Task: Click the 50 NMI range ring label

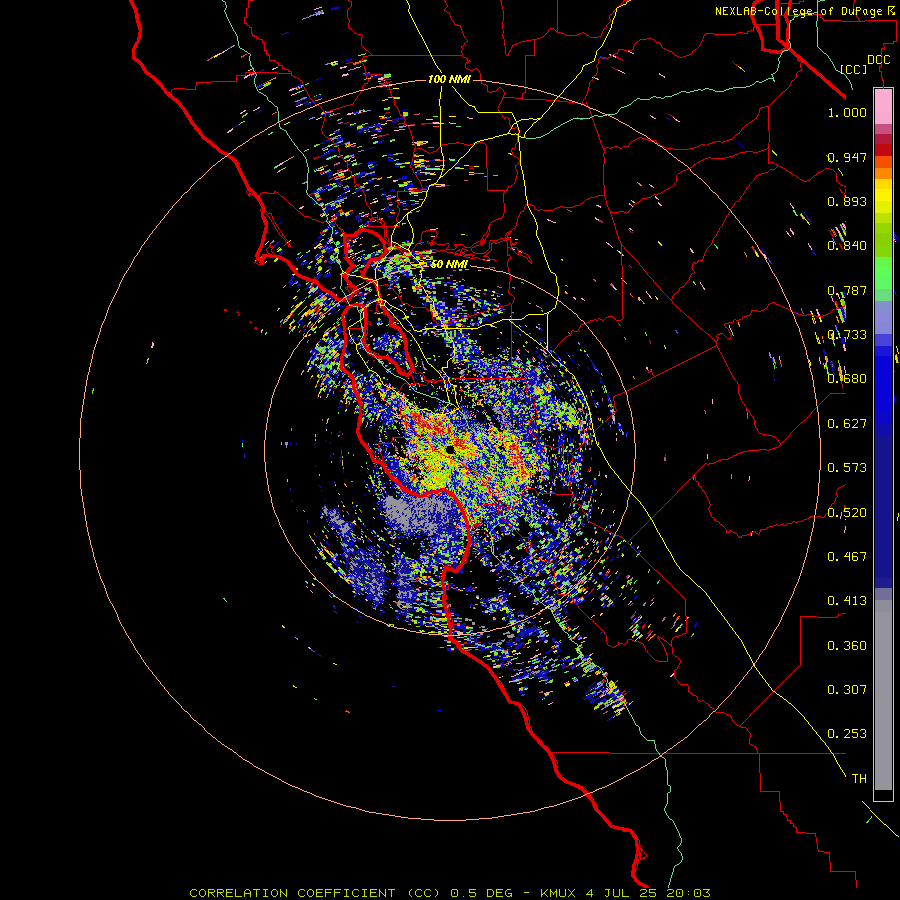Action: point(449,264)
